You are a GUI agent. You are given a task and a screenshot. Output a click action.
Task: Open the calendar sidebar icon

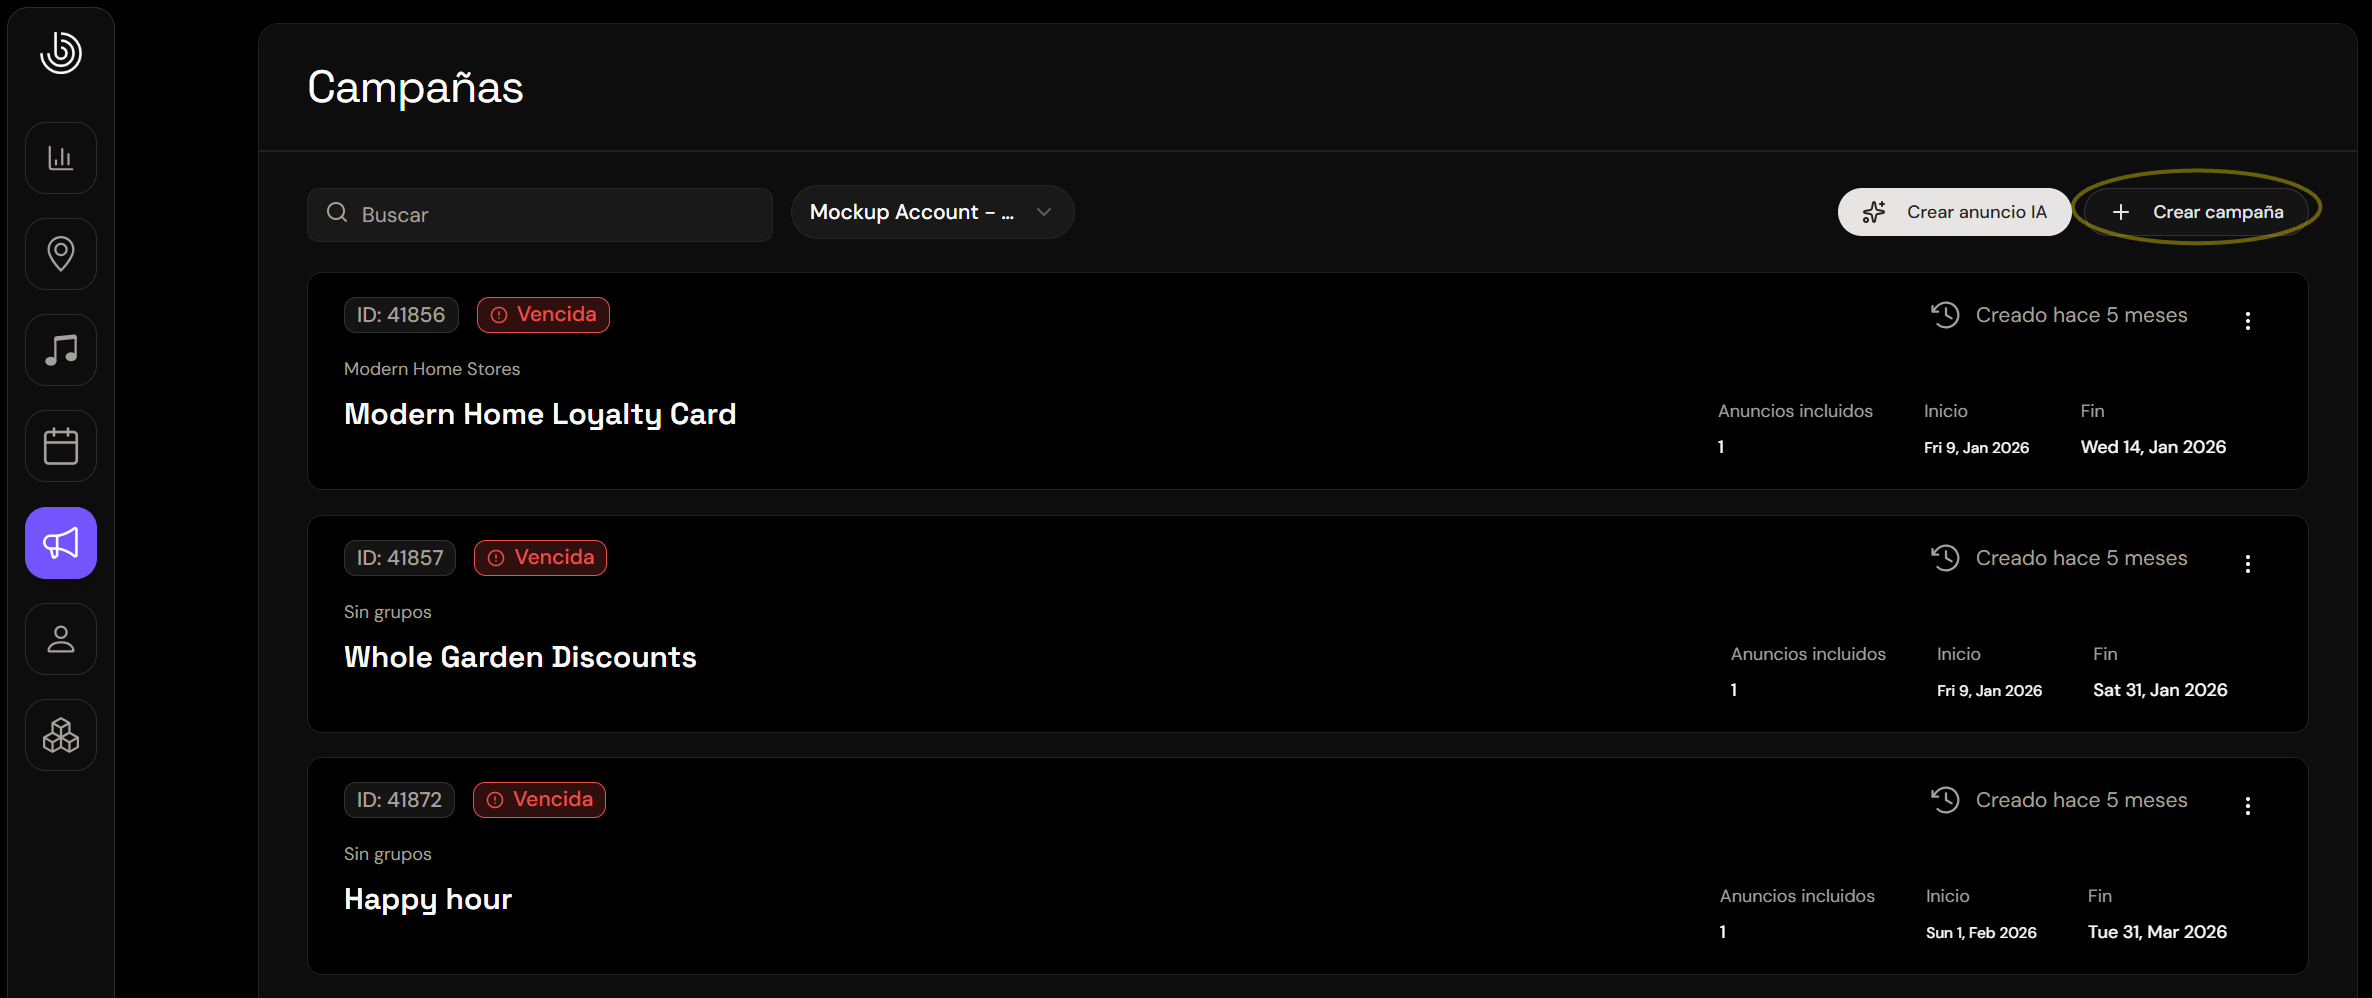pyautogui.click(x=61, y=446)
